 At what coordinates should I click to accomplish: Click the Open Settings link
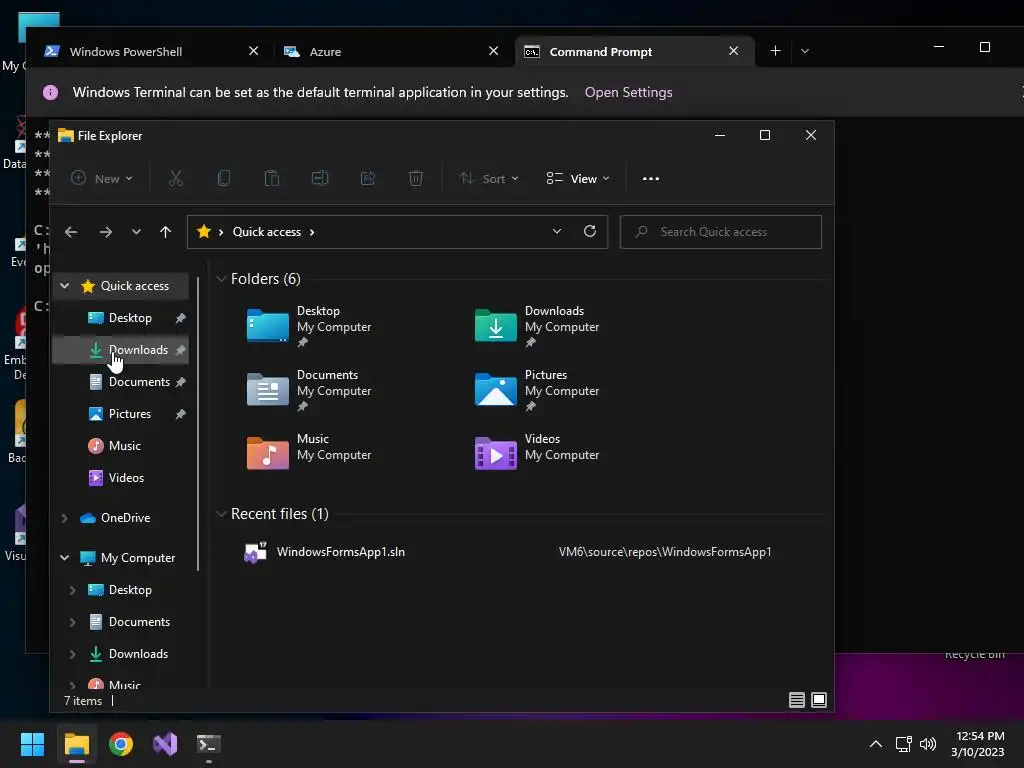(x=628, y=92)
